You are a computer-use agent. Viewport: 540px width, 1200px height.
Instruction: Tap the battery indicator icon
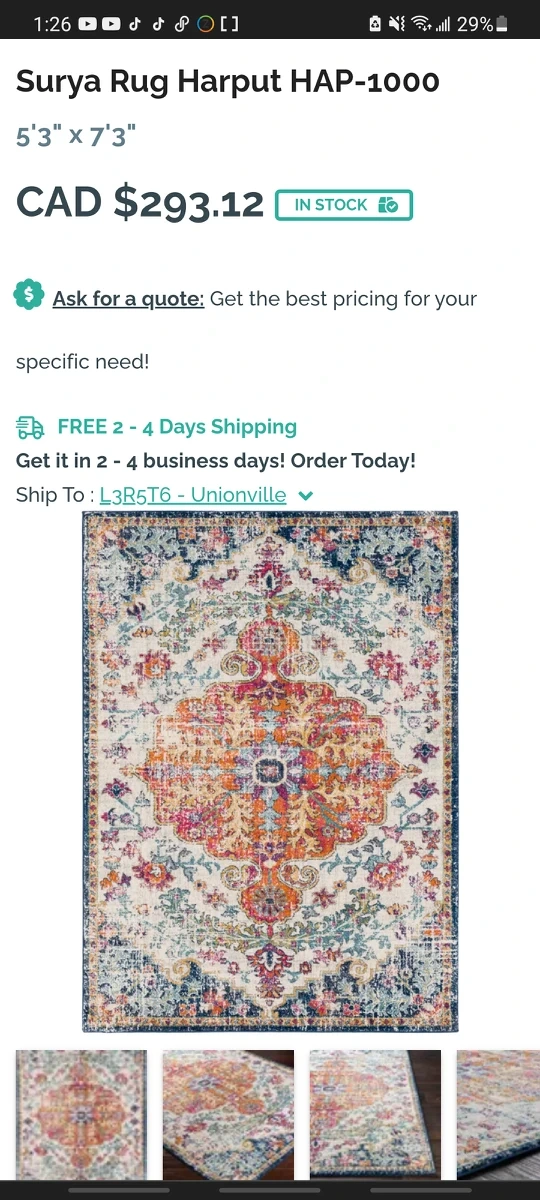click(502, 24)
